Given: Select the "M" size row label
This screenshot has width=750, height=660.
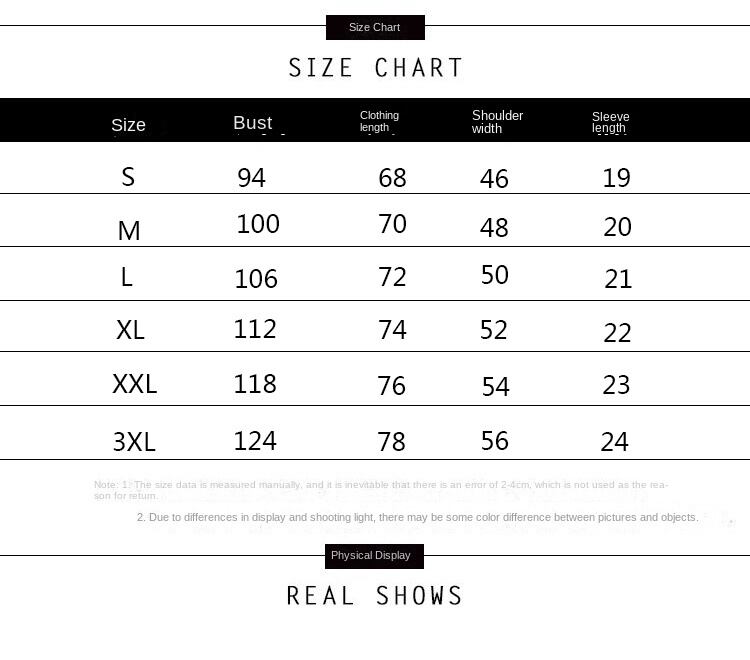Looking at the screenshot, I should point(129,231).
